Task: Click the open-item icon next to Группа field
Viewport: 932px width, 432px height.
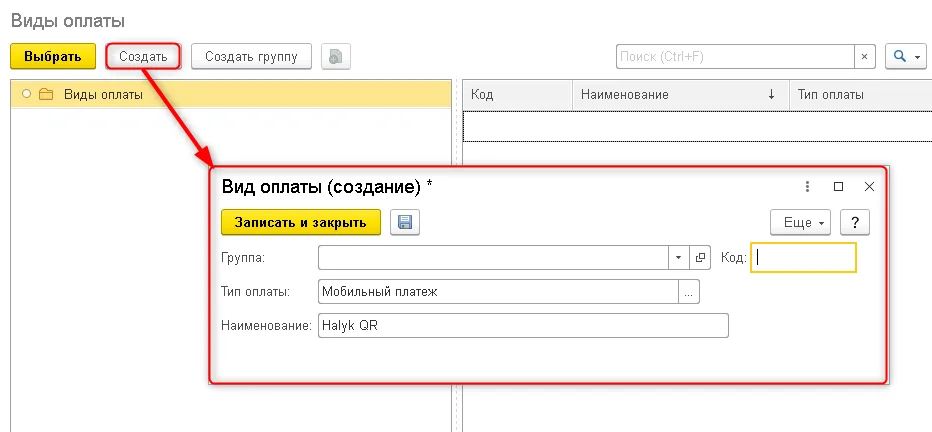Action: [x=700, y=257]
